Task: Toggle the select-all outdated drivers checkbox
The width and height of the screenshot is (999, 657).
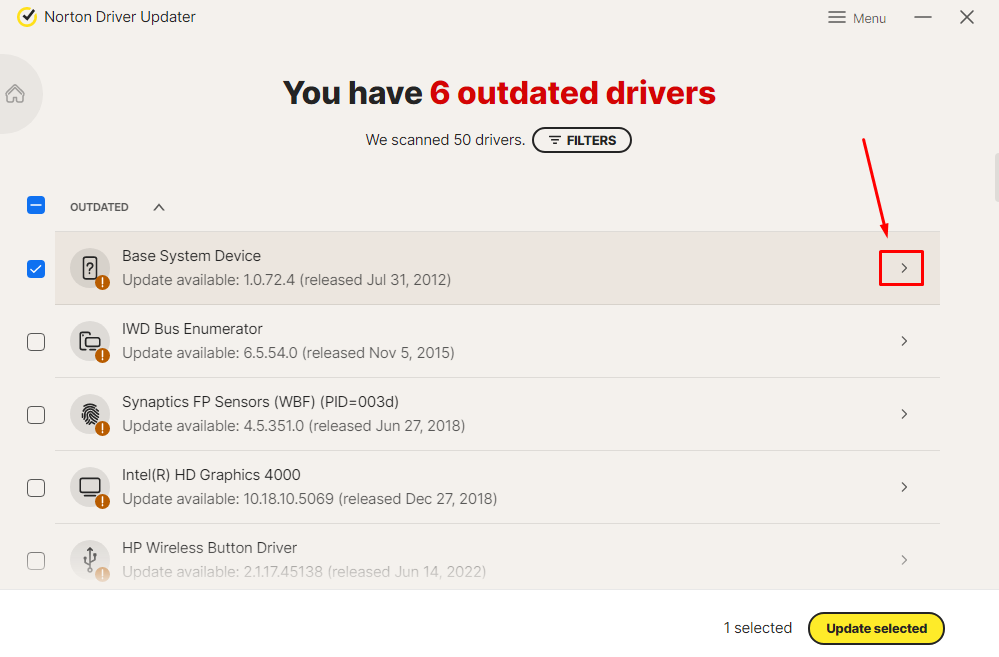Action: point(36,205)
